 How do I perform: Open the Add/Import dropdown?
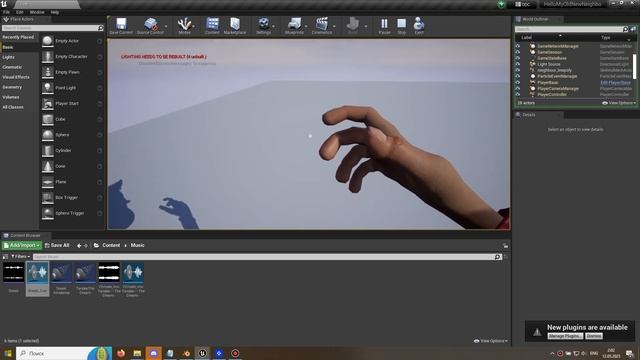pos(22,245)
